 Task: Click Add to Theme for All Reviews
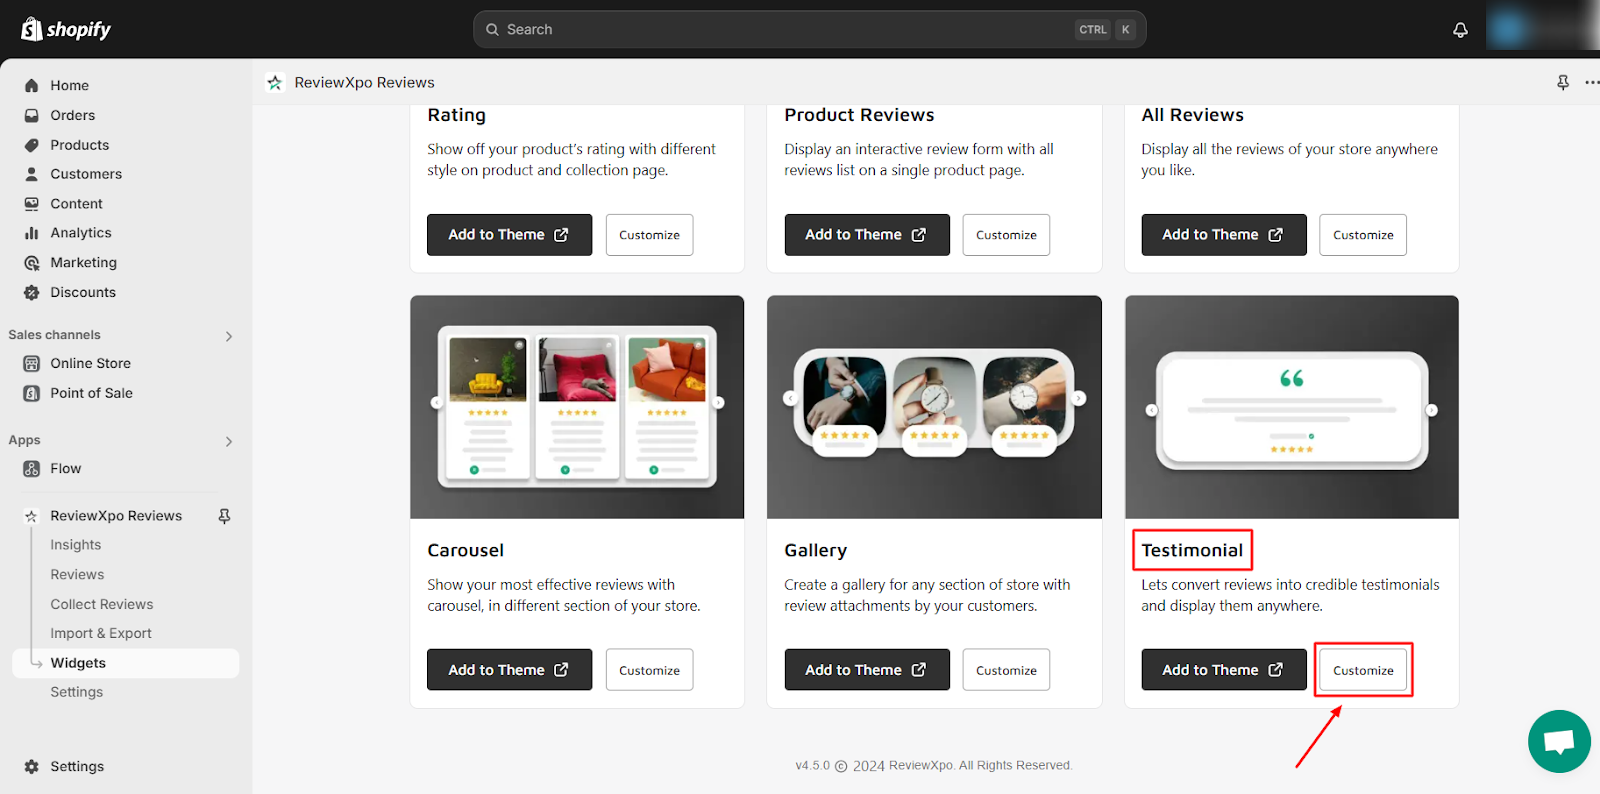pyautogui.click(x=1224, y=235)
